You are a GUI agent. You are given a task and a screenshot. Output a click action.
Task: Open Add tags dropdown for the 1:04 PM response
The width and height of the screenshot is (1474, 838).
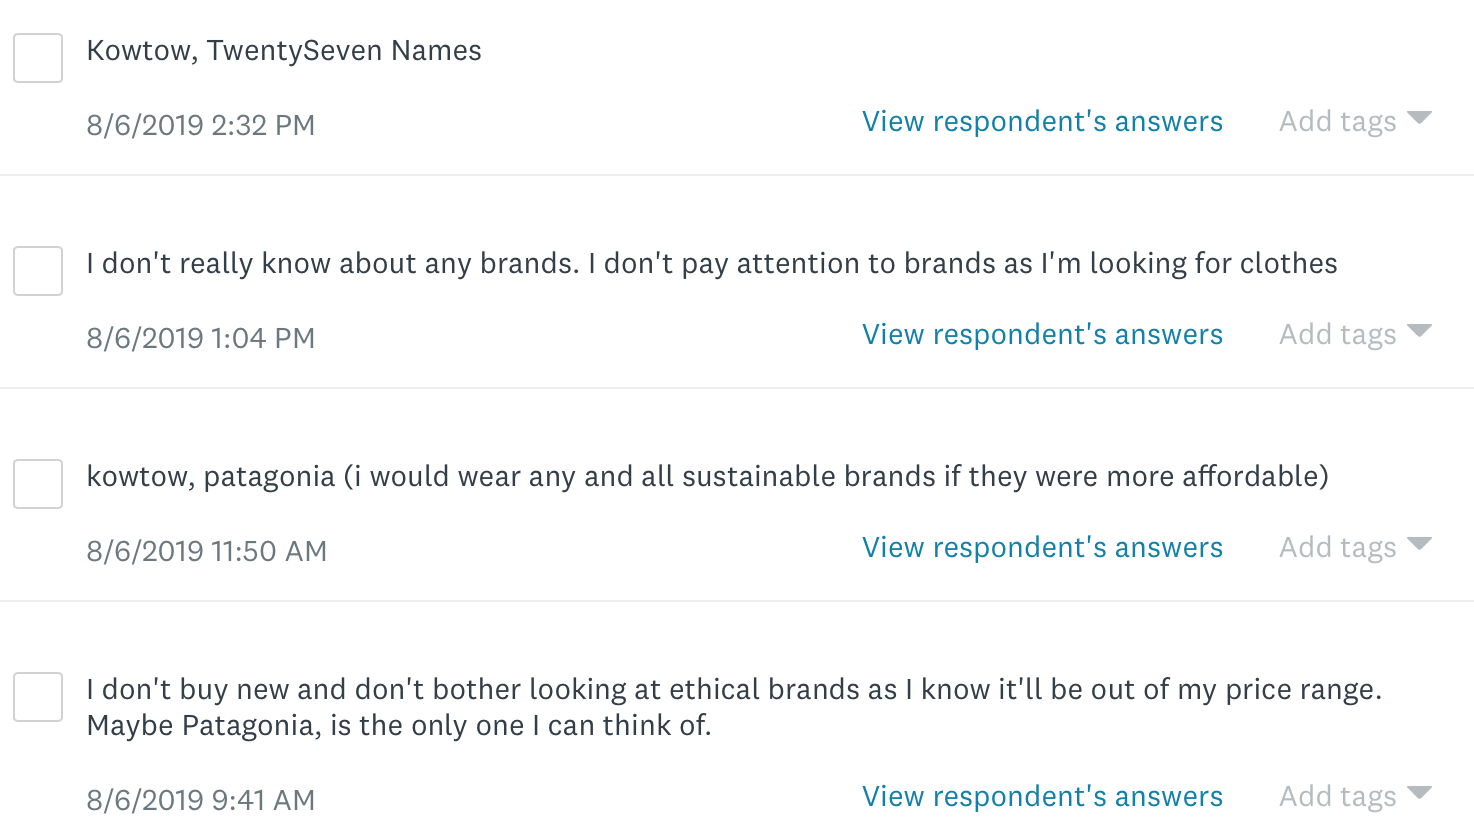[x=1355, y=335]
